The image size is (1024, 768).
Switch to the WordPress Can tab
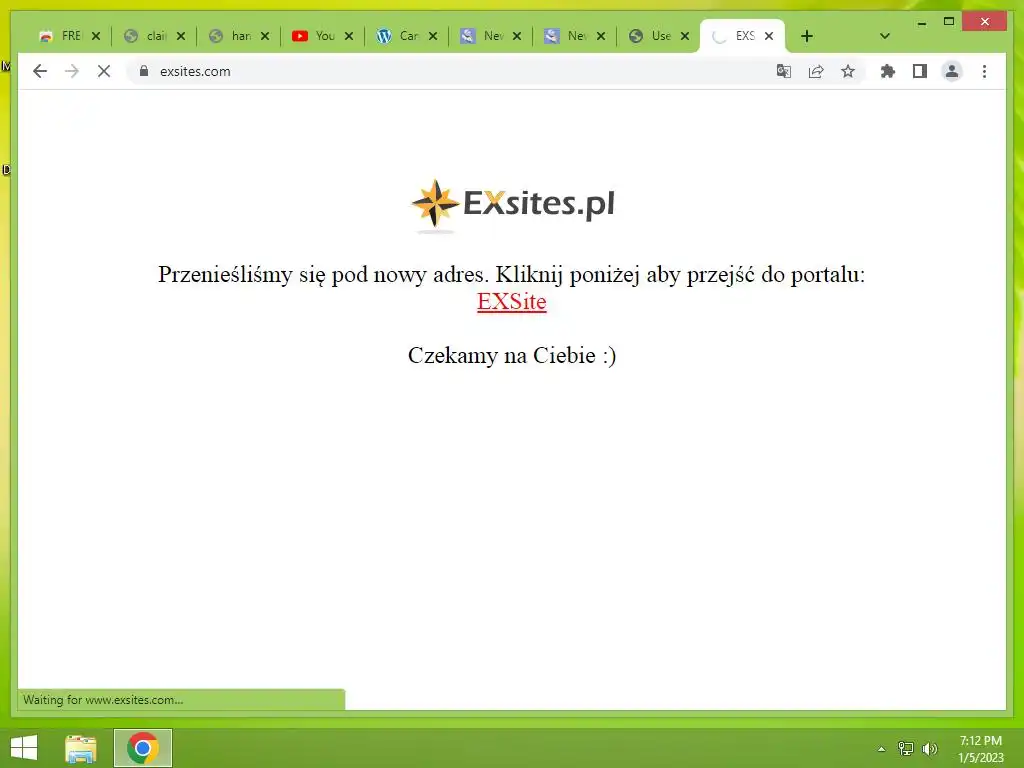pos(400,36)
